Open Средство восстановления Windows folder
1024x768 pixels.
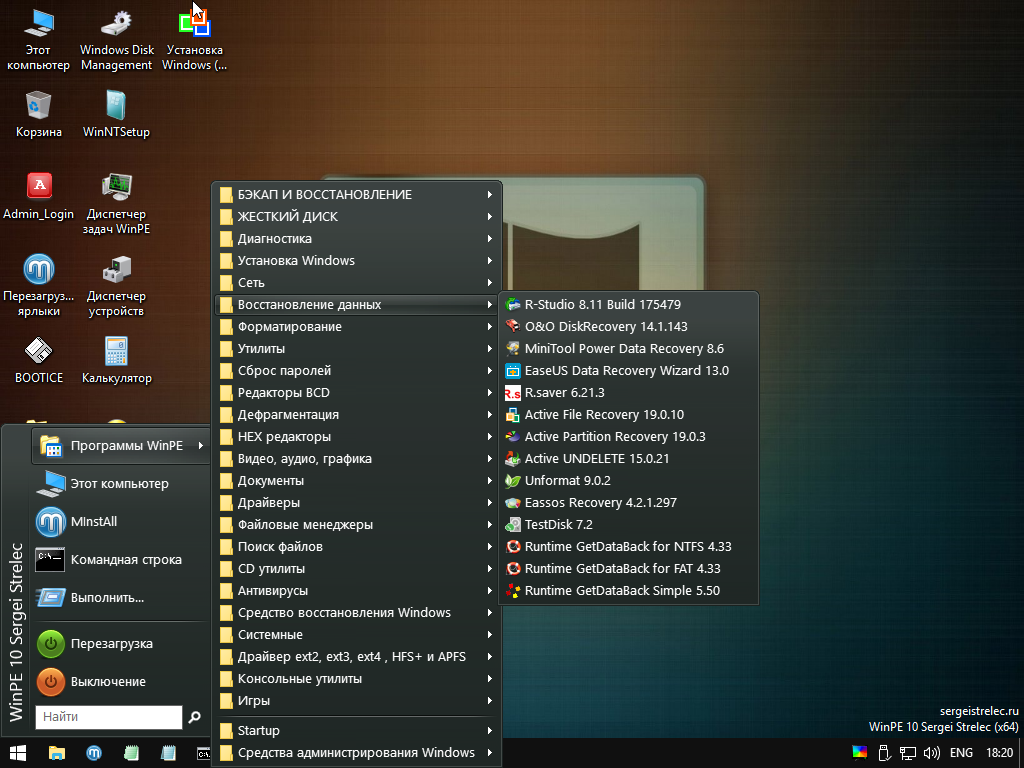(357, 613)
